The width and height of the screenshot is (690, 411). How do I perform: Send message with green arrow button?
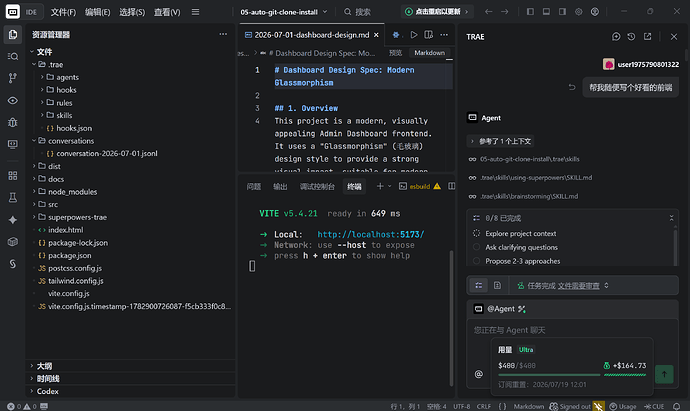(x=664, y=374)
